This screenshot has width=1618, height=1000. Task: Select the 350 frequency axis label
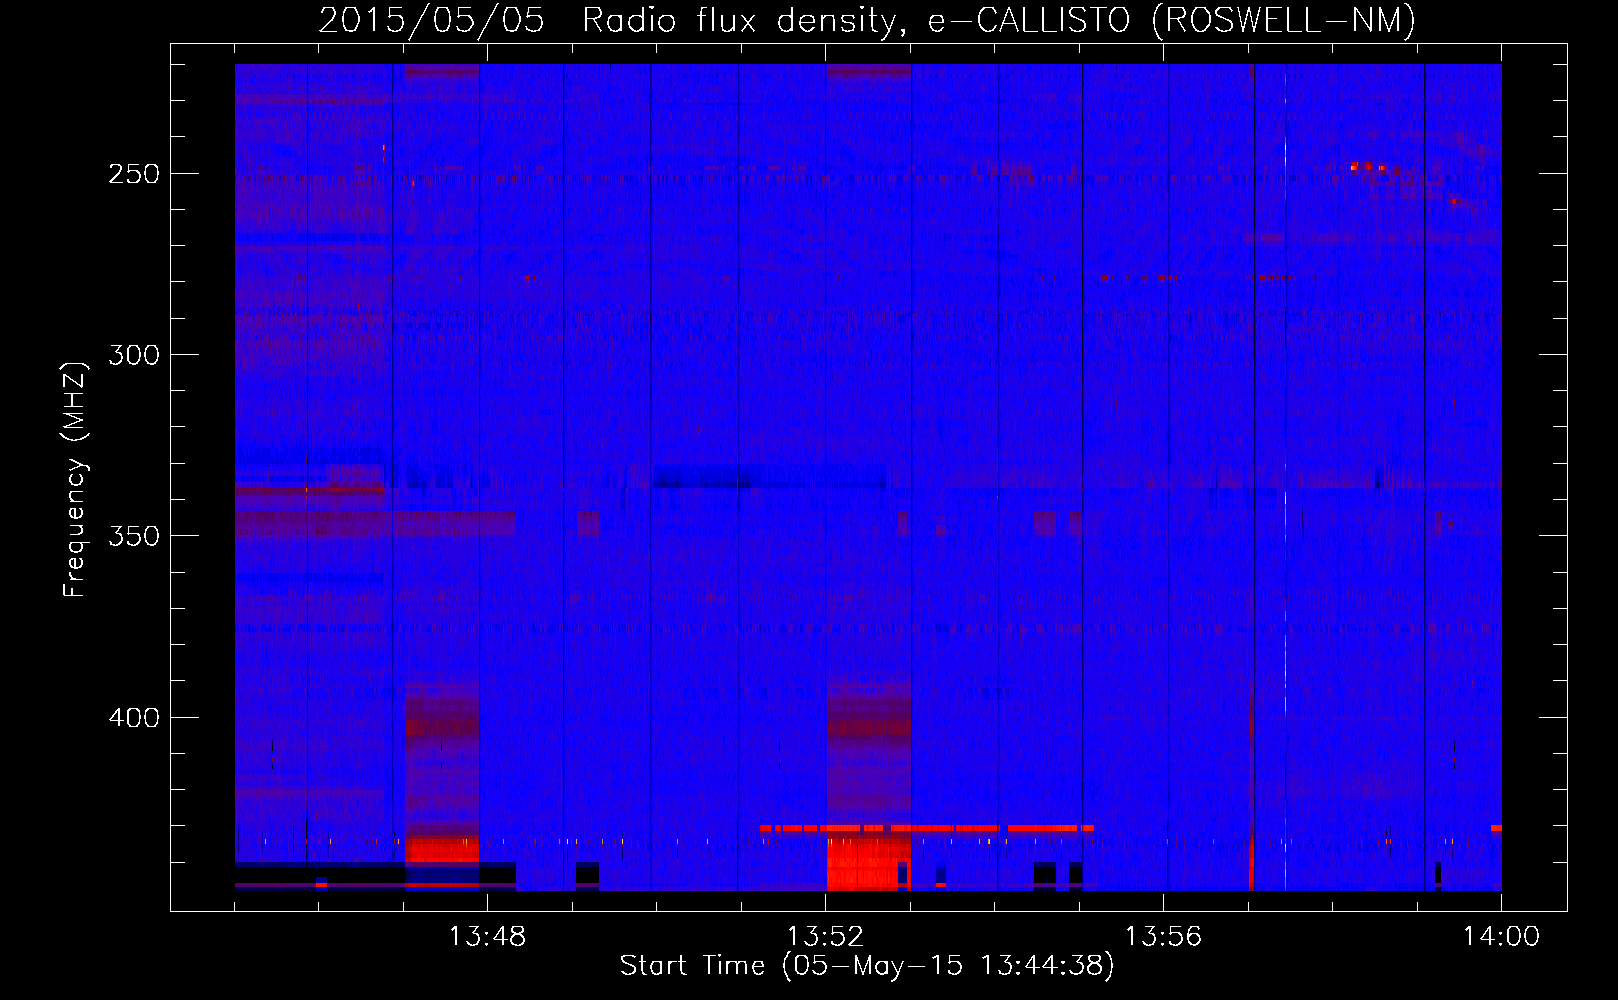tap(134, 536)
